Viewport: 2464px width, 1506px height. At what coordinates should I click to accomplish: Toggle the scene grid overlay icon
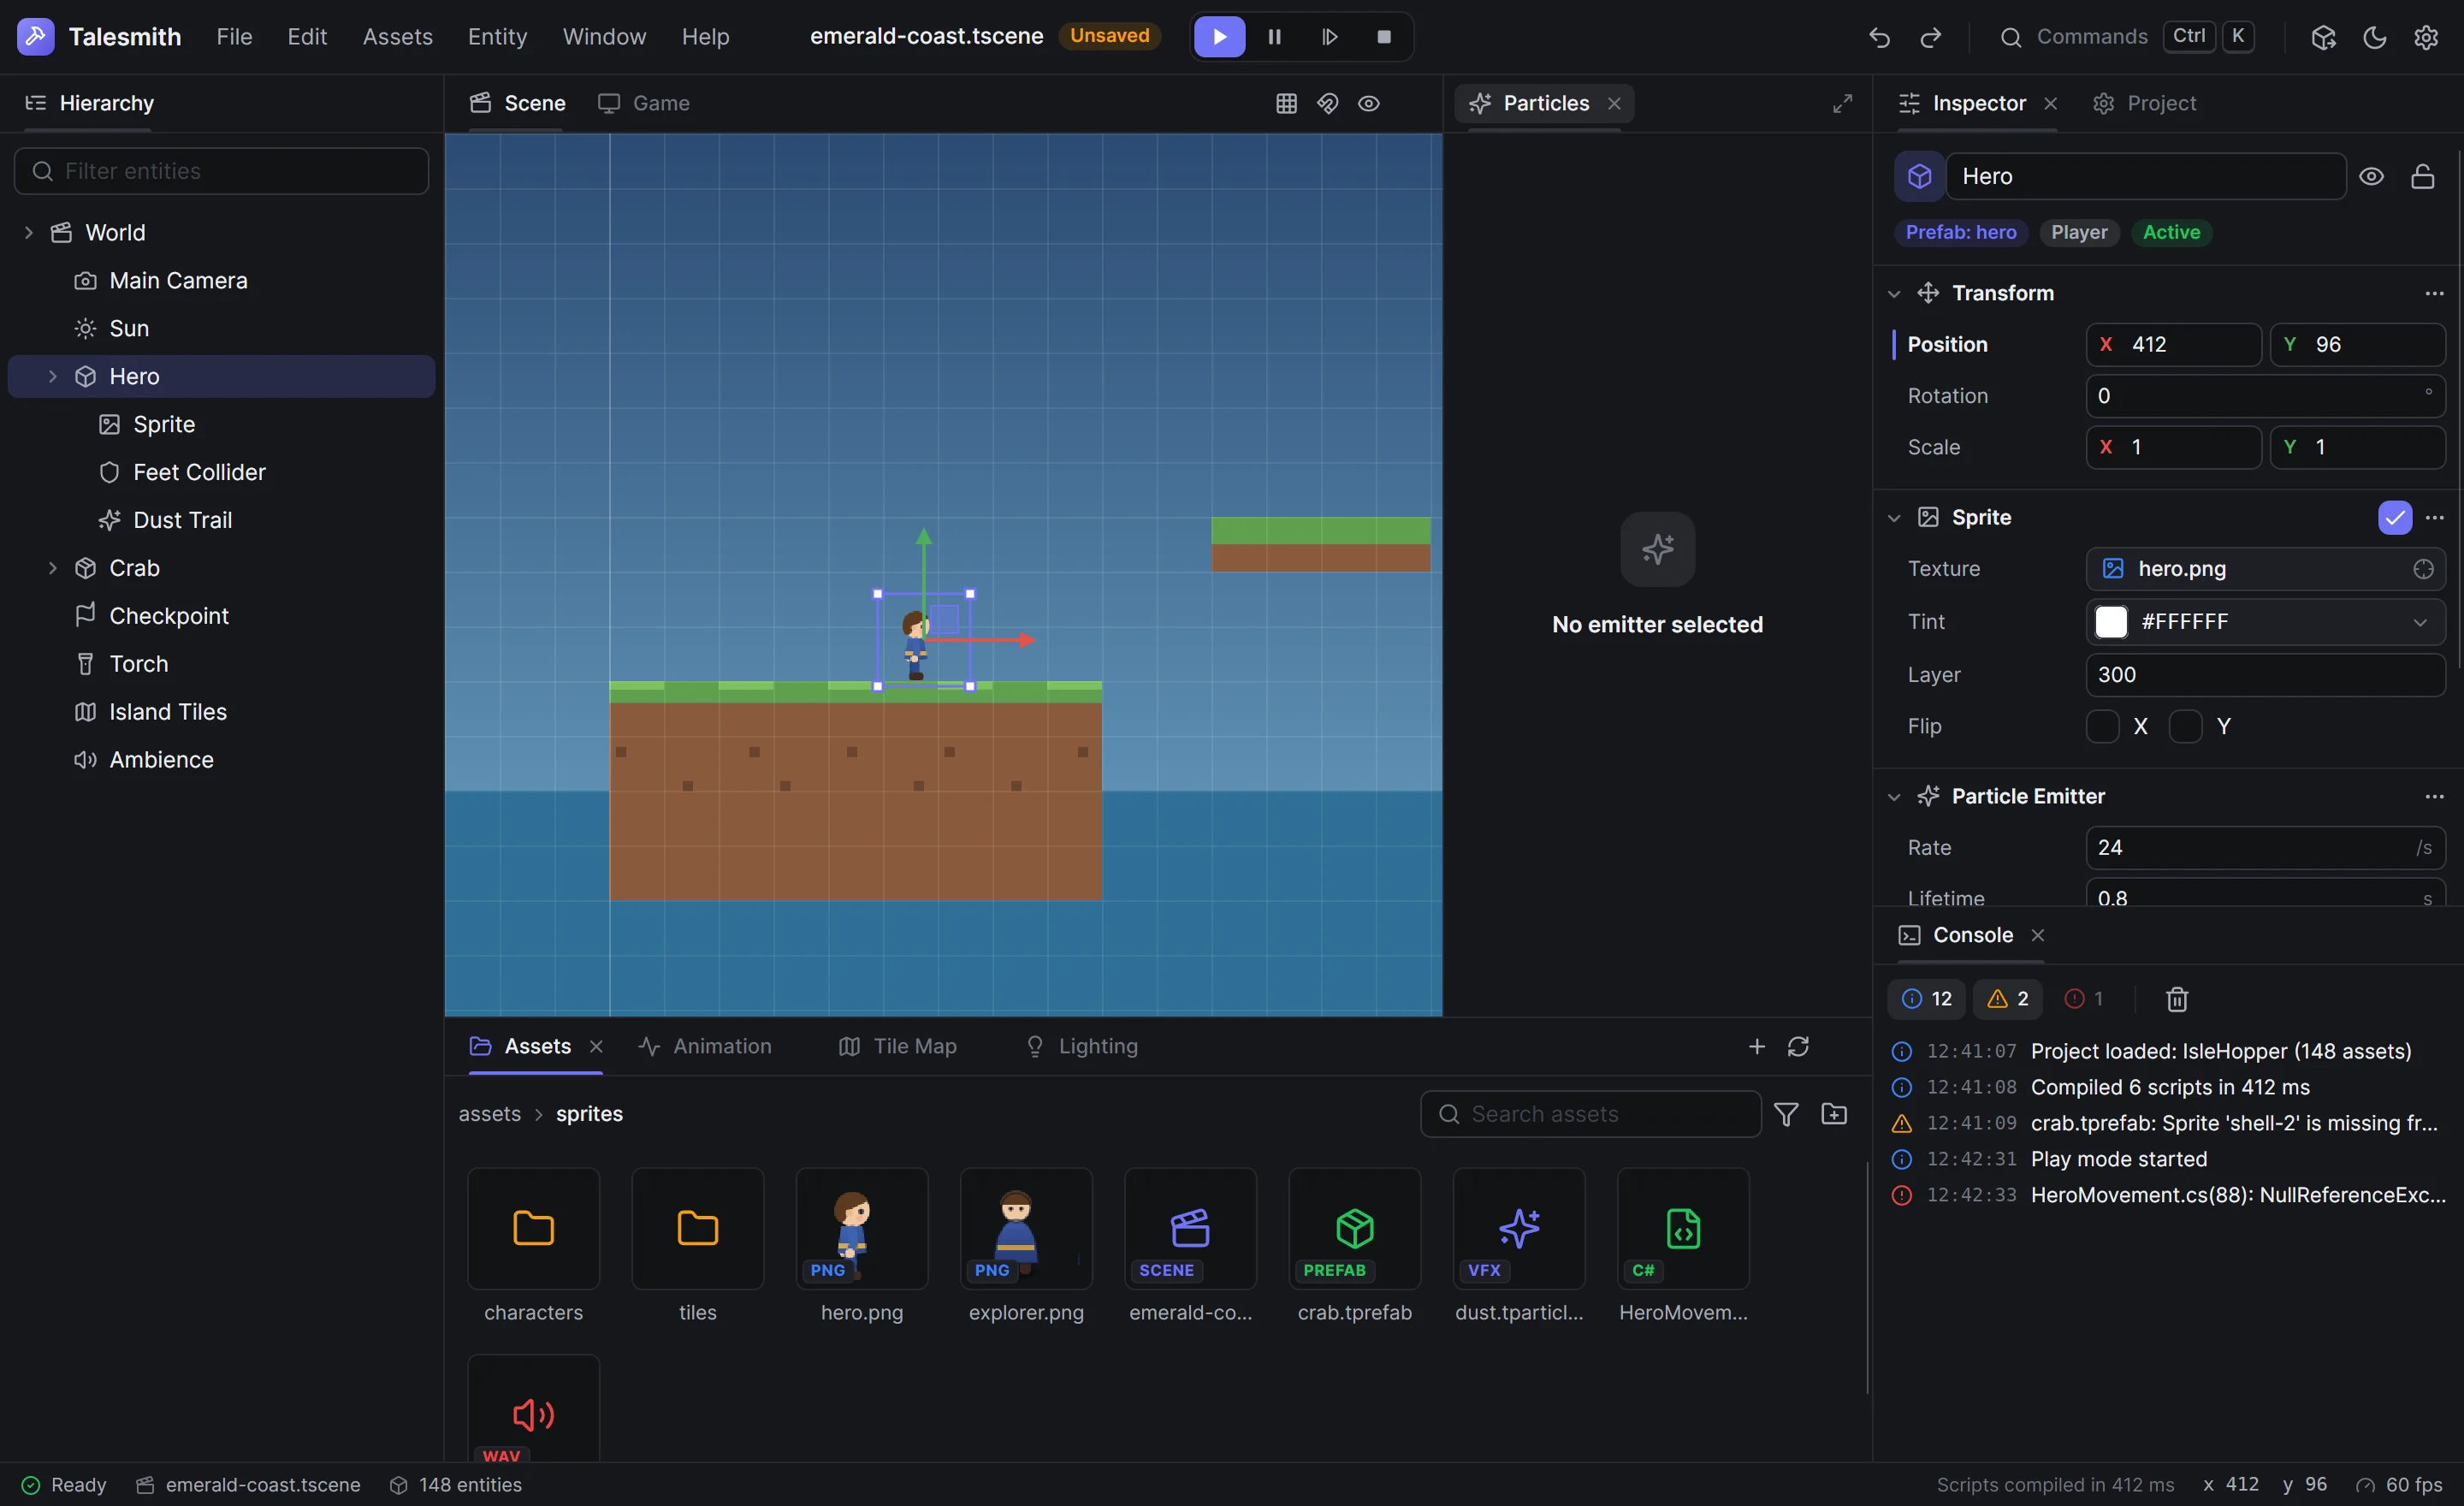[1286, 103]
